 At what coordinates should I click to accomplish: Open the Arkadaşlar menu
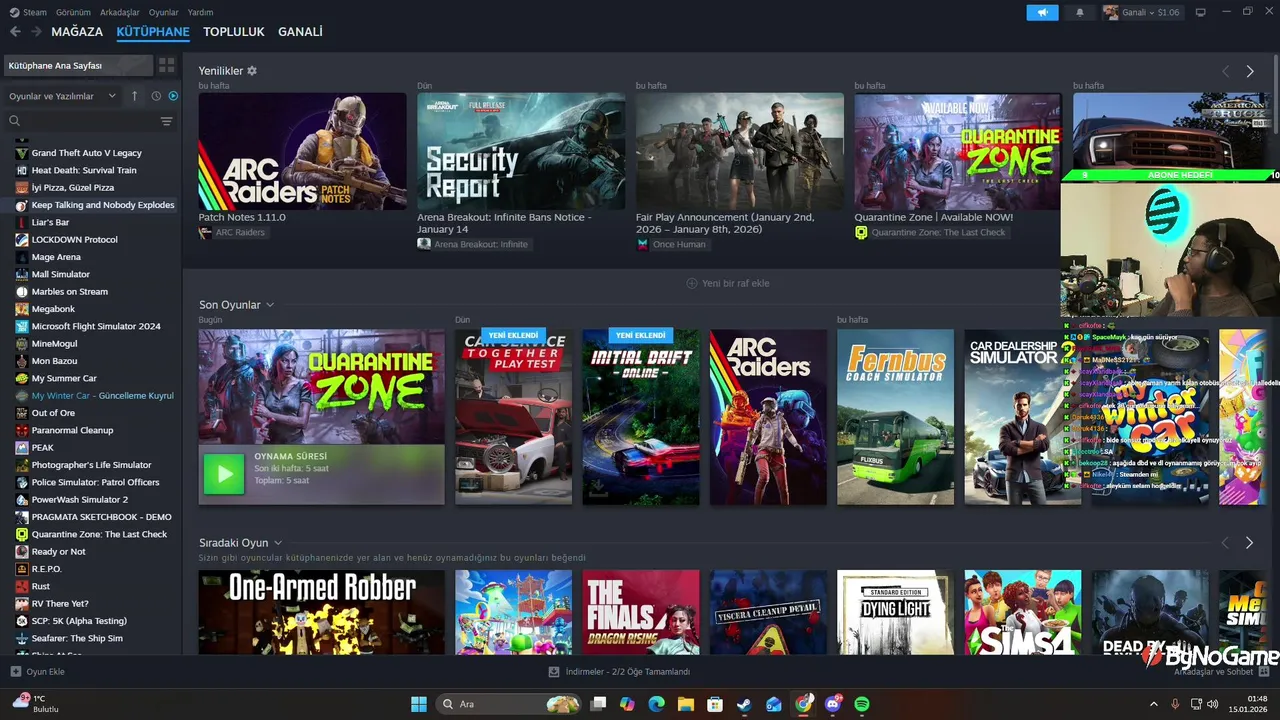pyautogui.click(x=120, y=12)
